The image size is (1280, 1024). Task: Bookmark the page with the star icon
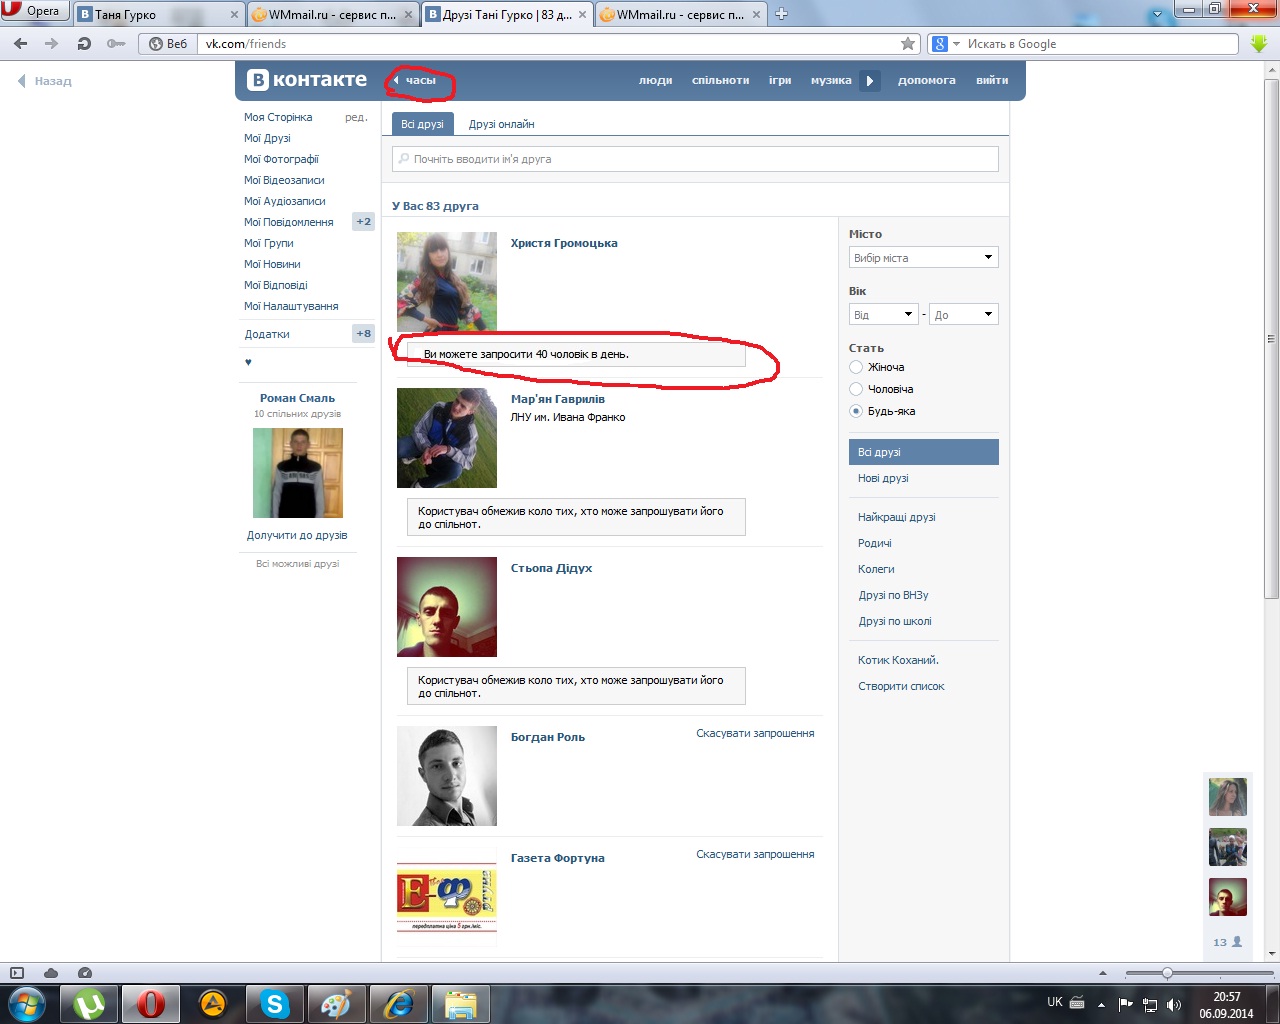click(x=908, y=44)
